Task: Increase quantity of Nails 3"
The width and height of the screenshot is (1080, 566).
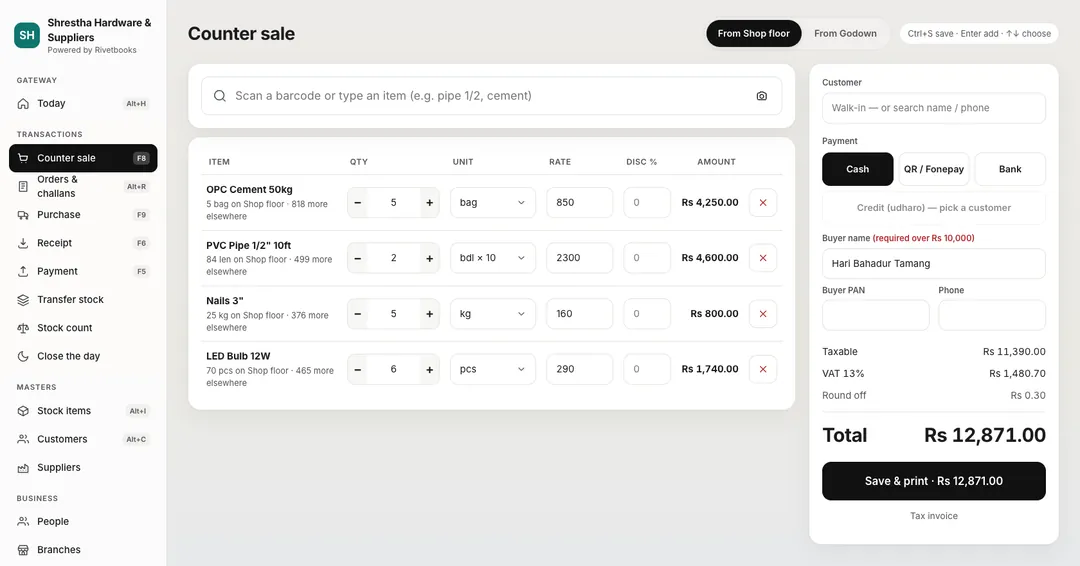Action: tap(429, 313)
